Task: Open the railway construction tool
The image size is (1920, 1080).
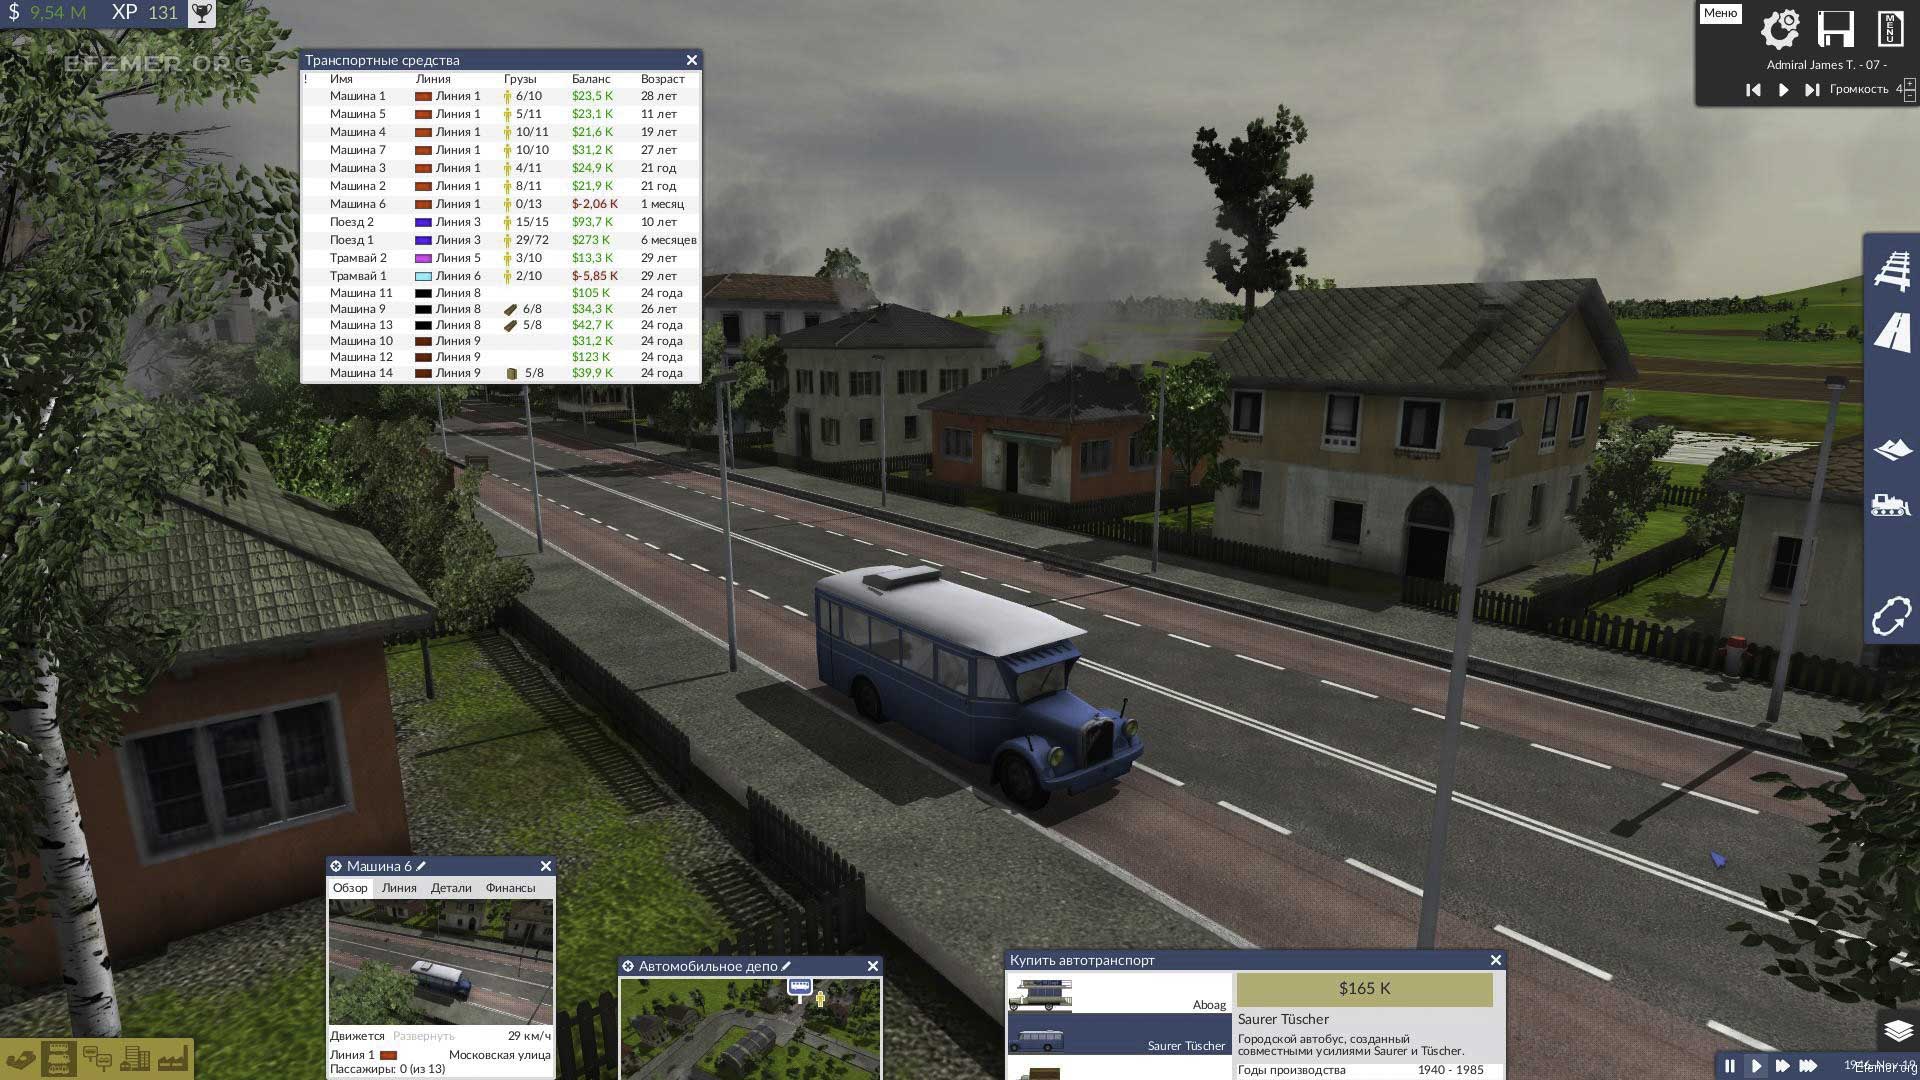Action: tap(1892, 270)
